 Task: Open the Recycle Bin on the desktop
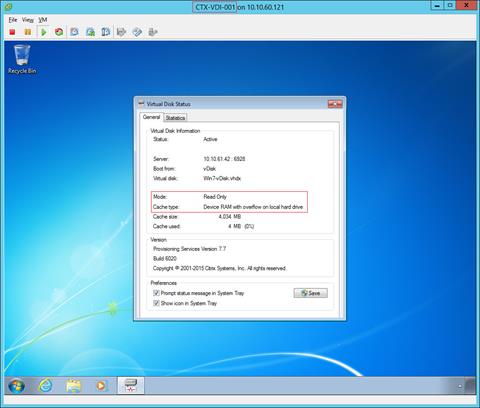pyautogui.click(x=22, y=59)
